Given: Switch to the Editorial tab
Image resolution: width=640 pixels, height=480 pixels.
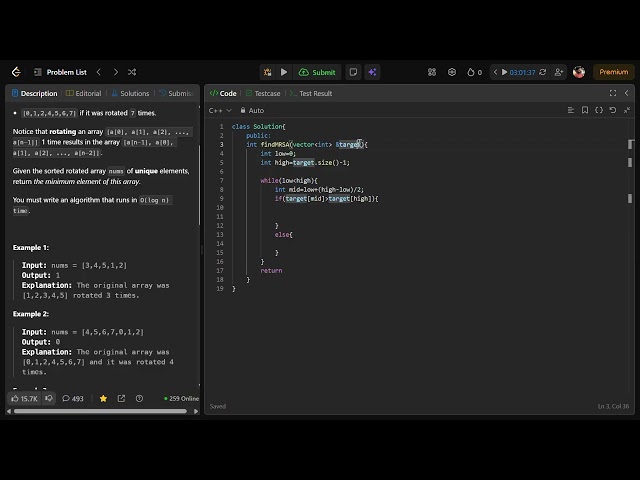Looking at the screenshot, I should point(84,93).
